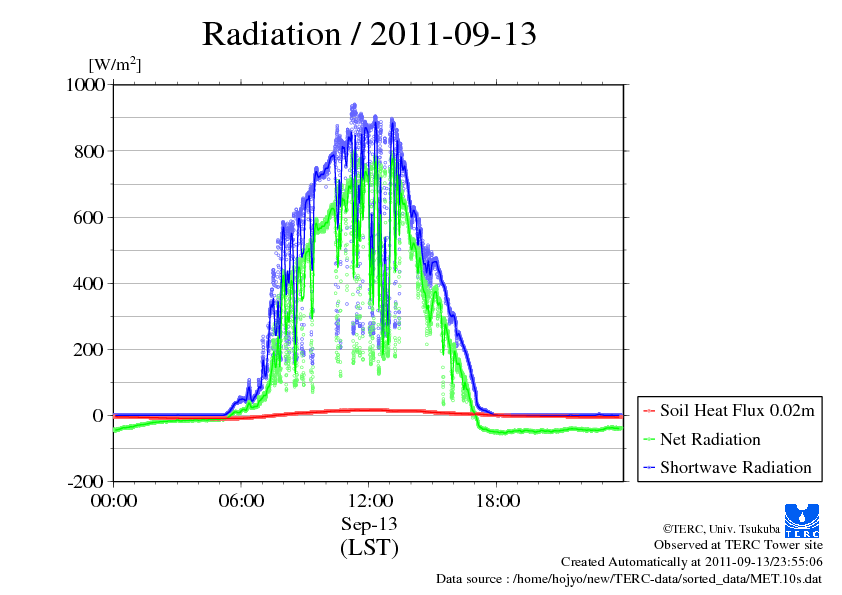The image size is (842, 595).
Task: Click the 12:00 x-axis time label
Action: 369,501
